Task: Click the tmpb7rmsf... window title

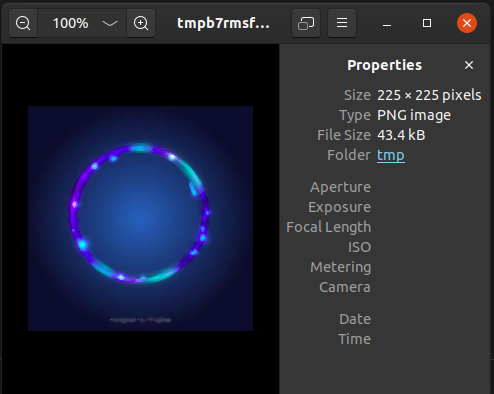Action: point(223,23)
